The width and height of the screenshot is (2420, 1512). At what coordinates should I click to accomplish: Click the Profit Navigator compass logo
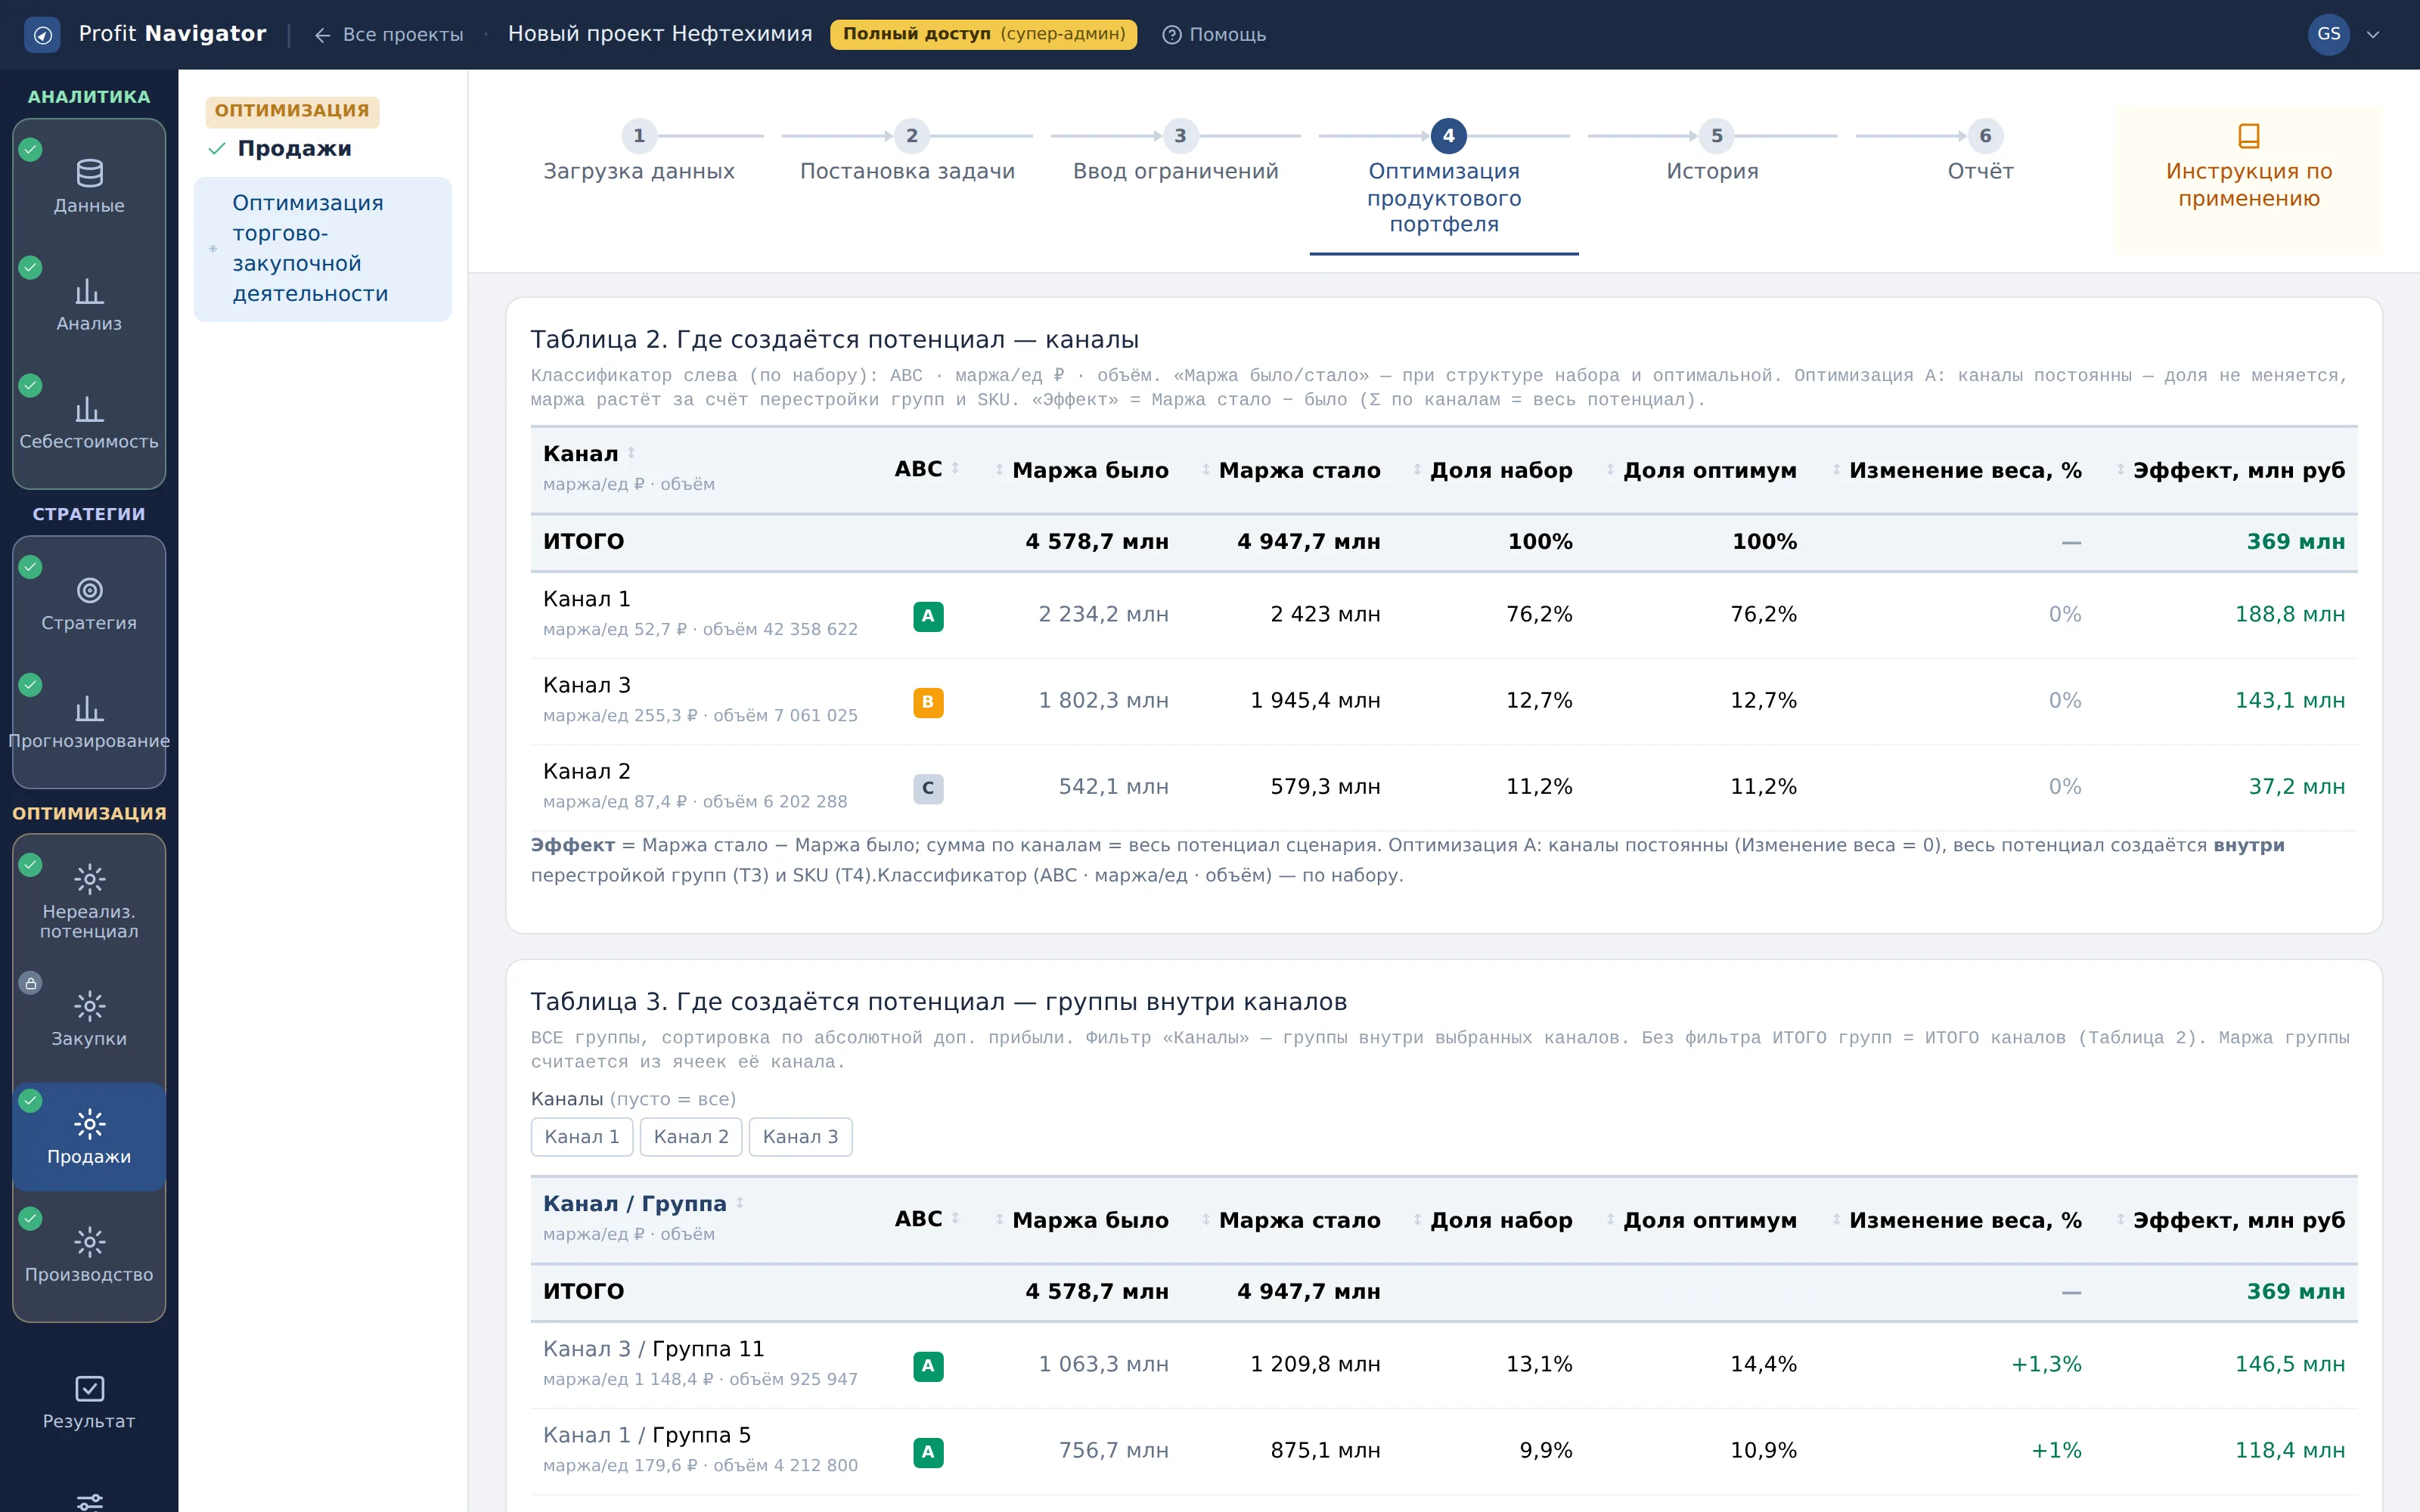point(42,35)
